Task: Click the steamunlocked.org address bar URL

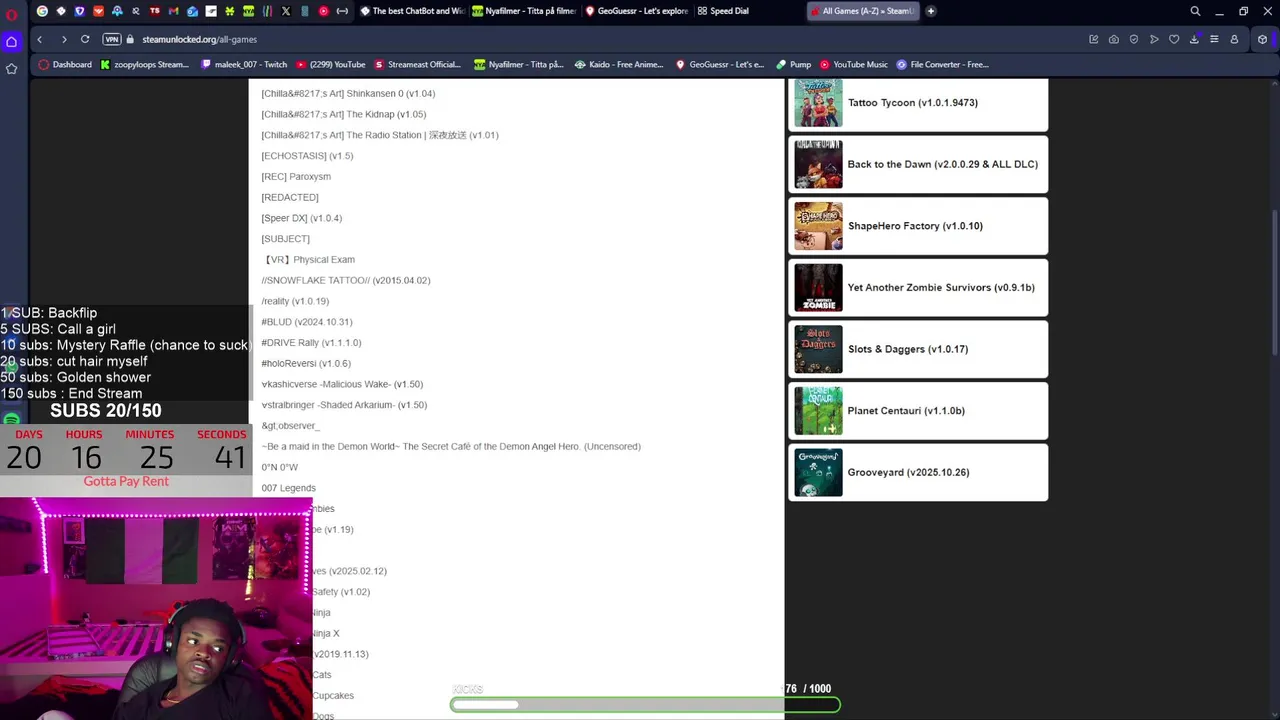Action: click(199, 39)
